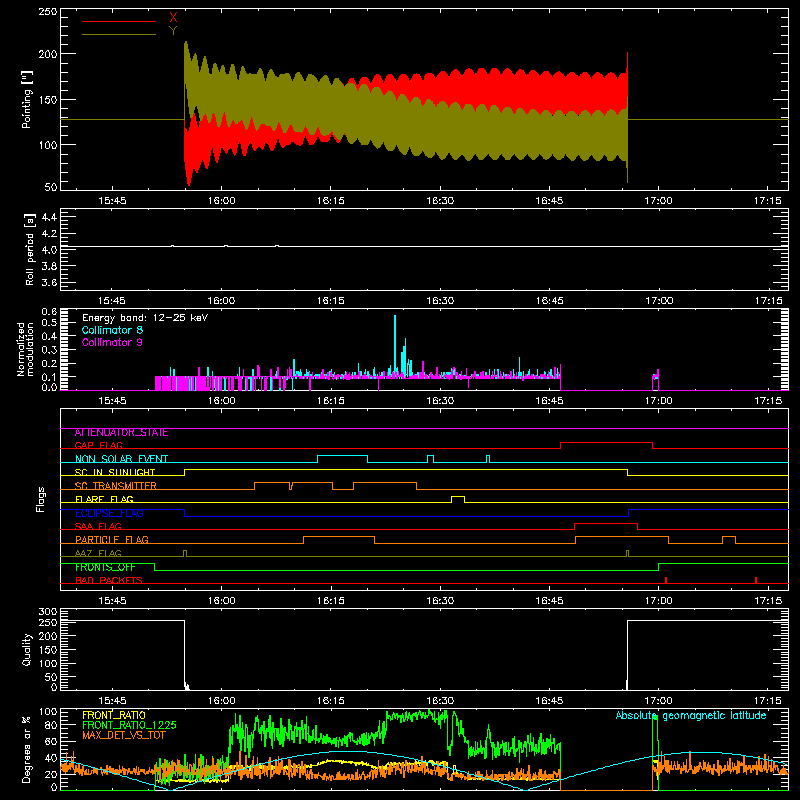Click the Quality axis title
The width and height of the screenshot is (800, 800).
tap(27, 649)
